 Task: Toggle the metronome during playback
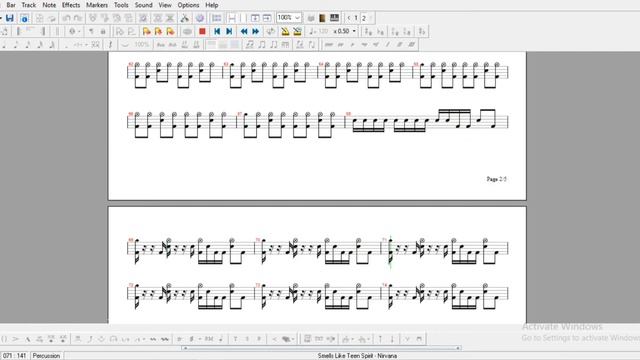click(x=285, y=31)
